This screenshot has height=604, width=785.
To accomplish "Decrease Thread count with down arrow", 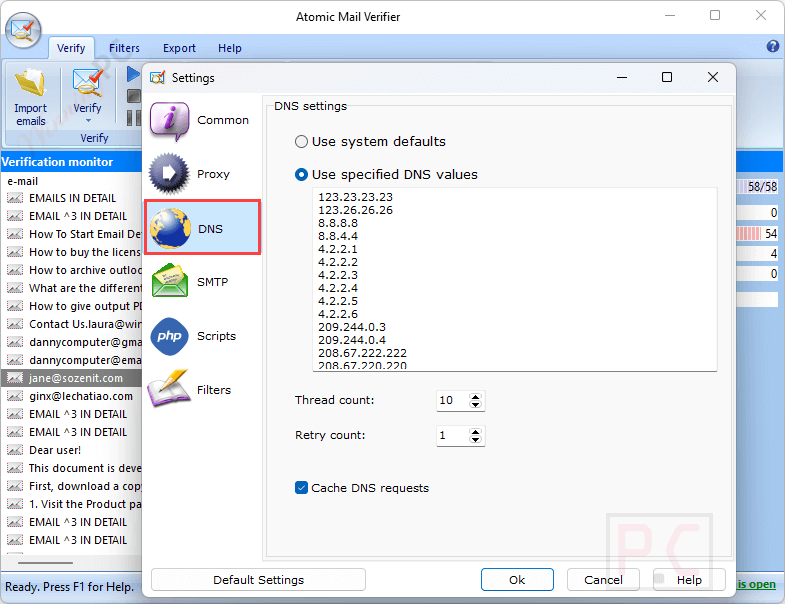I will [x=475, y=405].
